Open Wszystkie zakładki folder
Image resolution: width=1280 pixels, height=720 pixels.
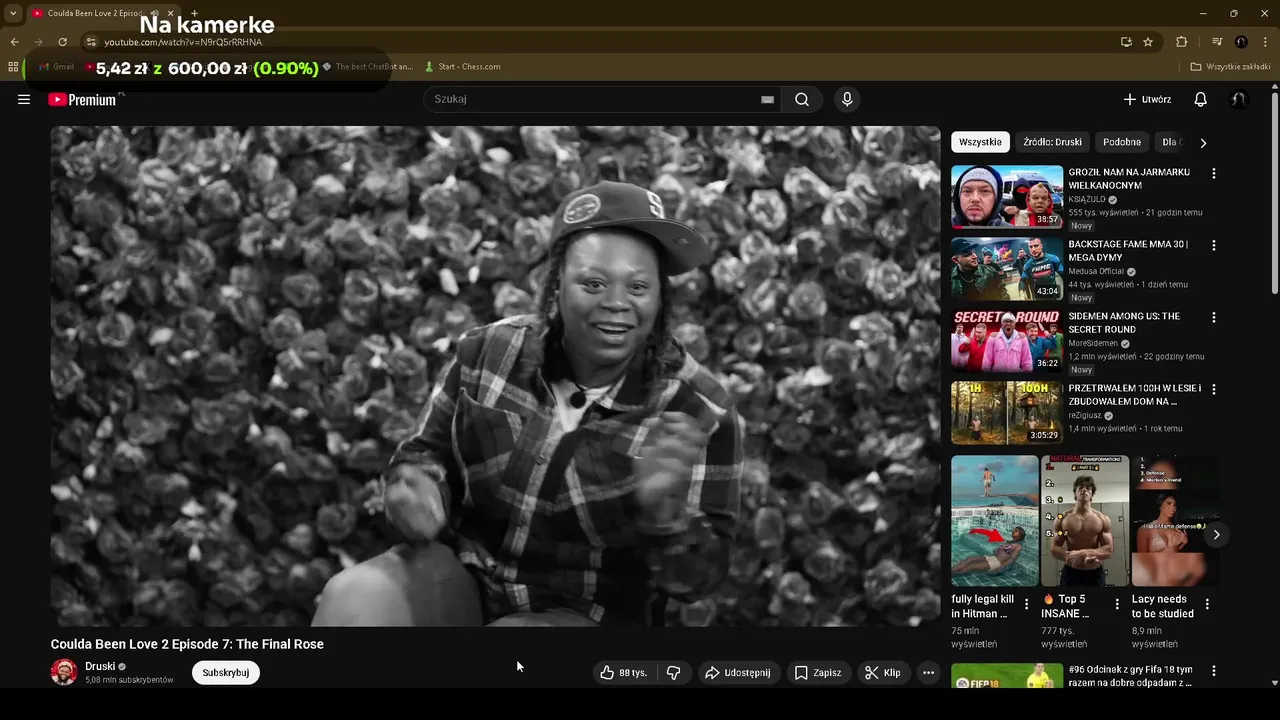pyautogui.click(x=1231, y=67)
